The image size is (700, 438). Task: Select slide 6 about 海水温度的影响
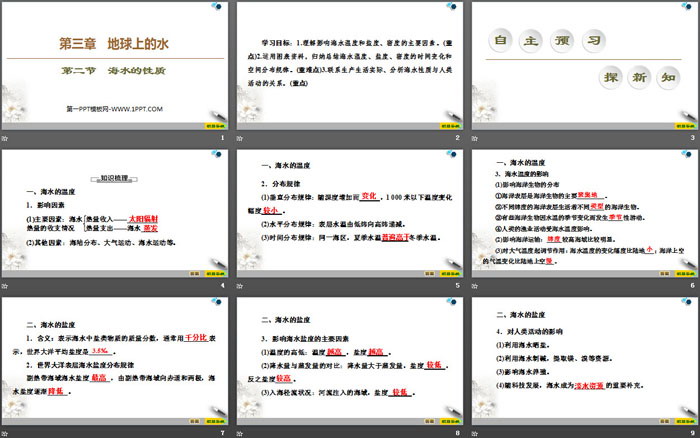point(585,213)
